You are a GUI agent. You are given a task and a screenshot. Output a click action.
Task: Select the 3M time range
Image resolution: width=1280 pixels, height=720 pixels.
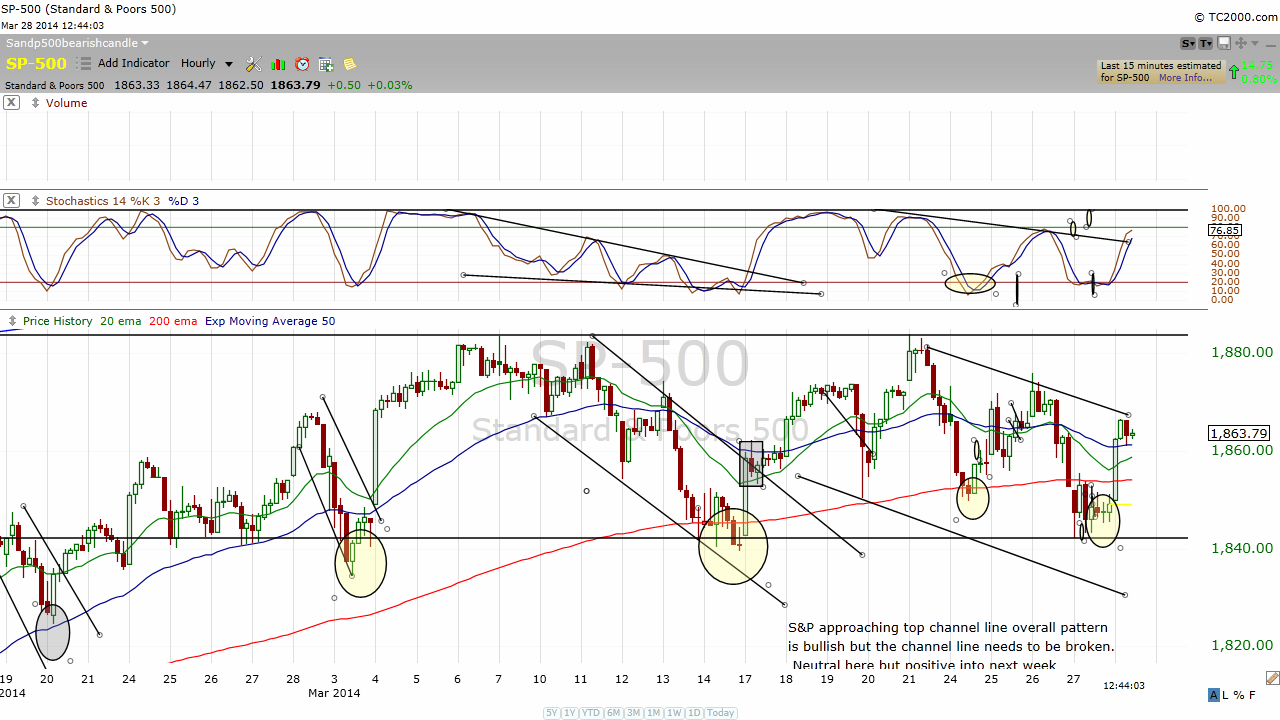633,713
